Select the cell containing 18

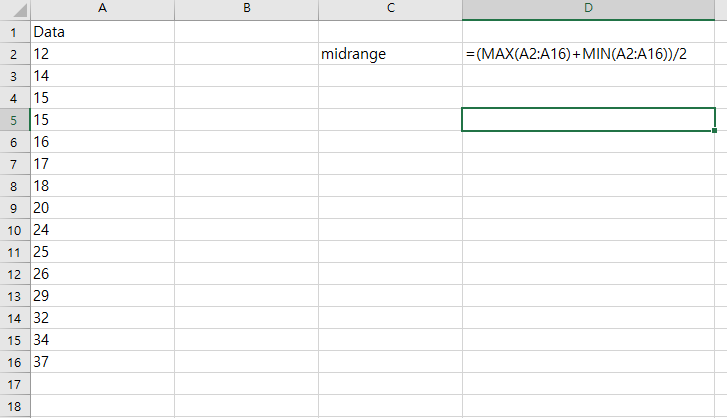point(102,186)
